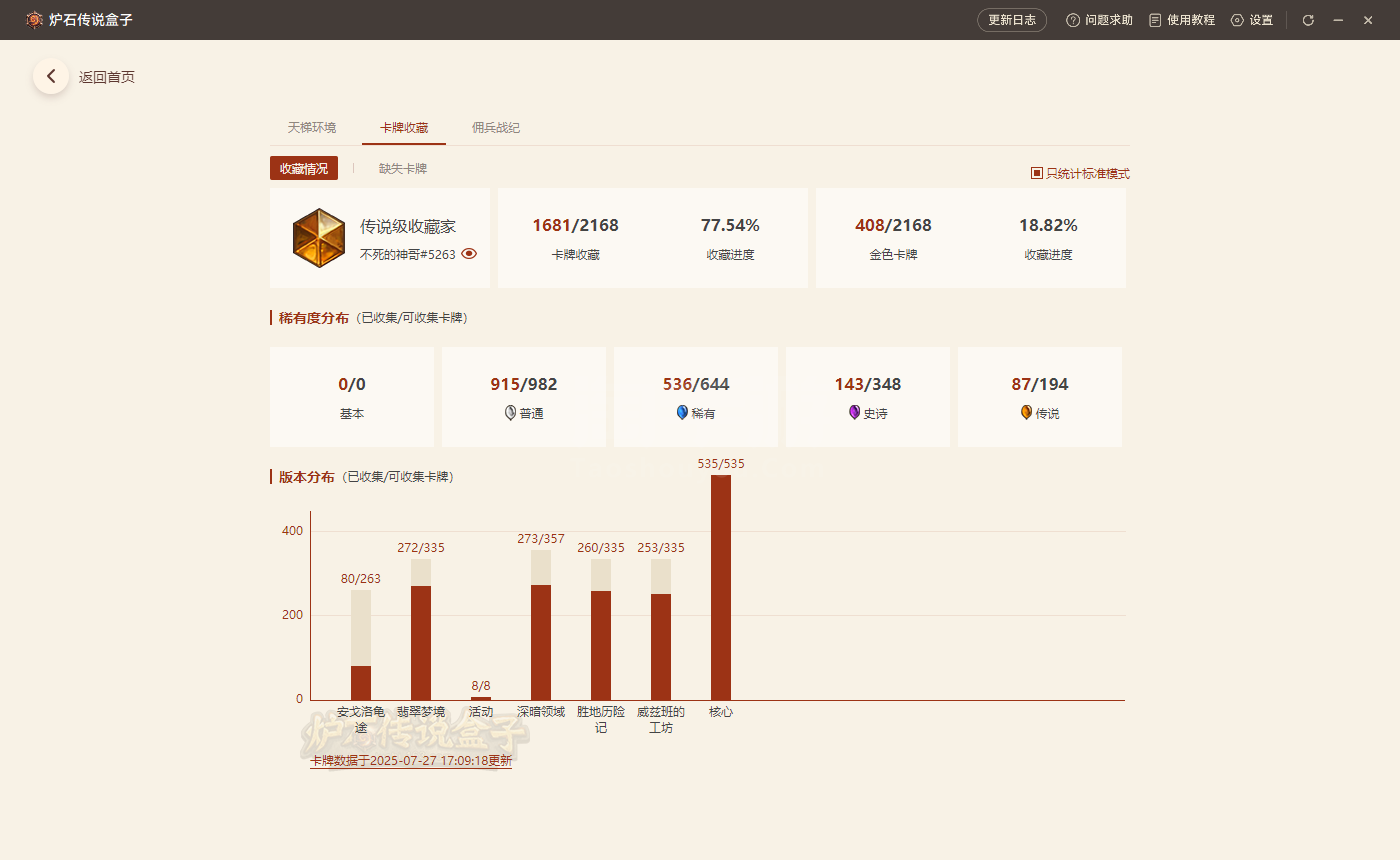Open the 问题求助 help icon
This screenshot has height=860, width=1400.
[1073, 20]
